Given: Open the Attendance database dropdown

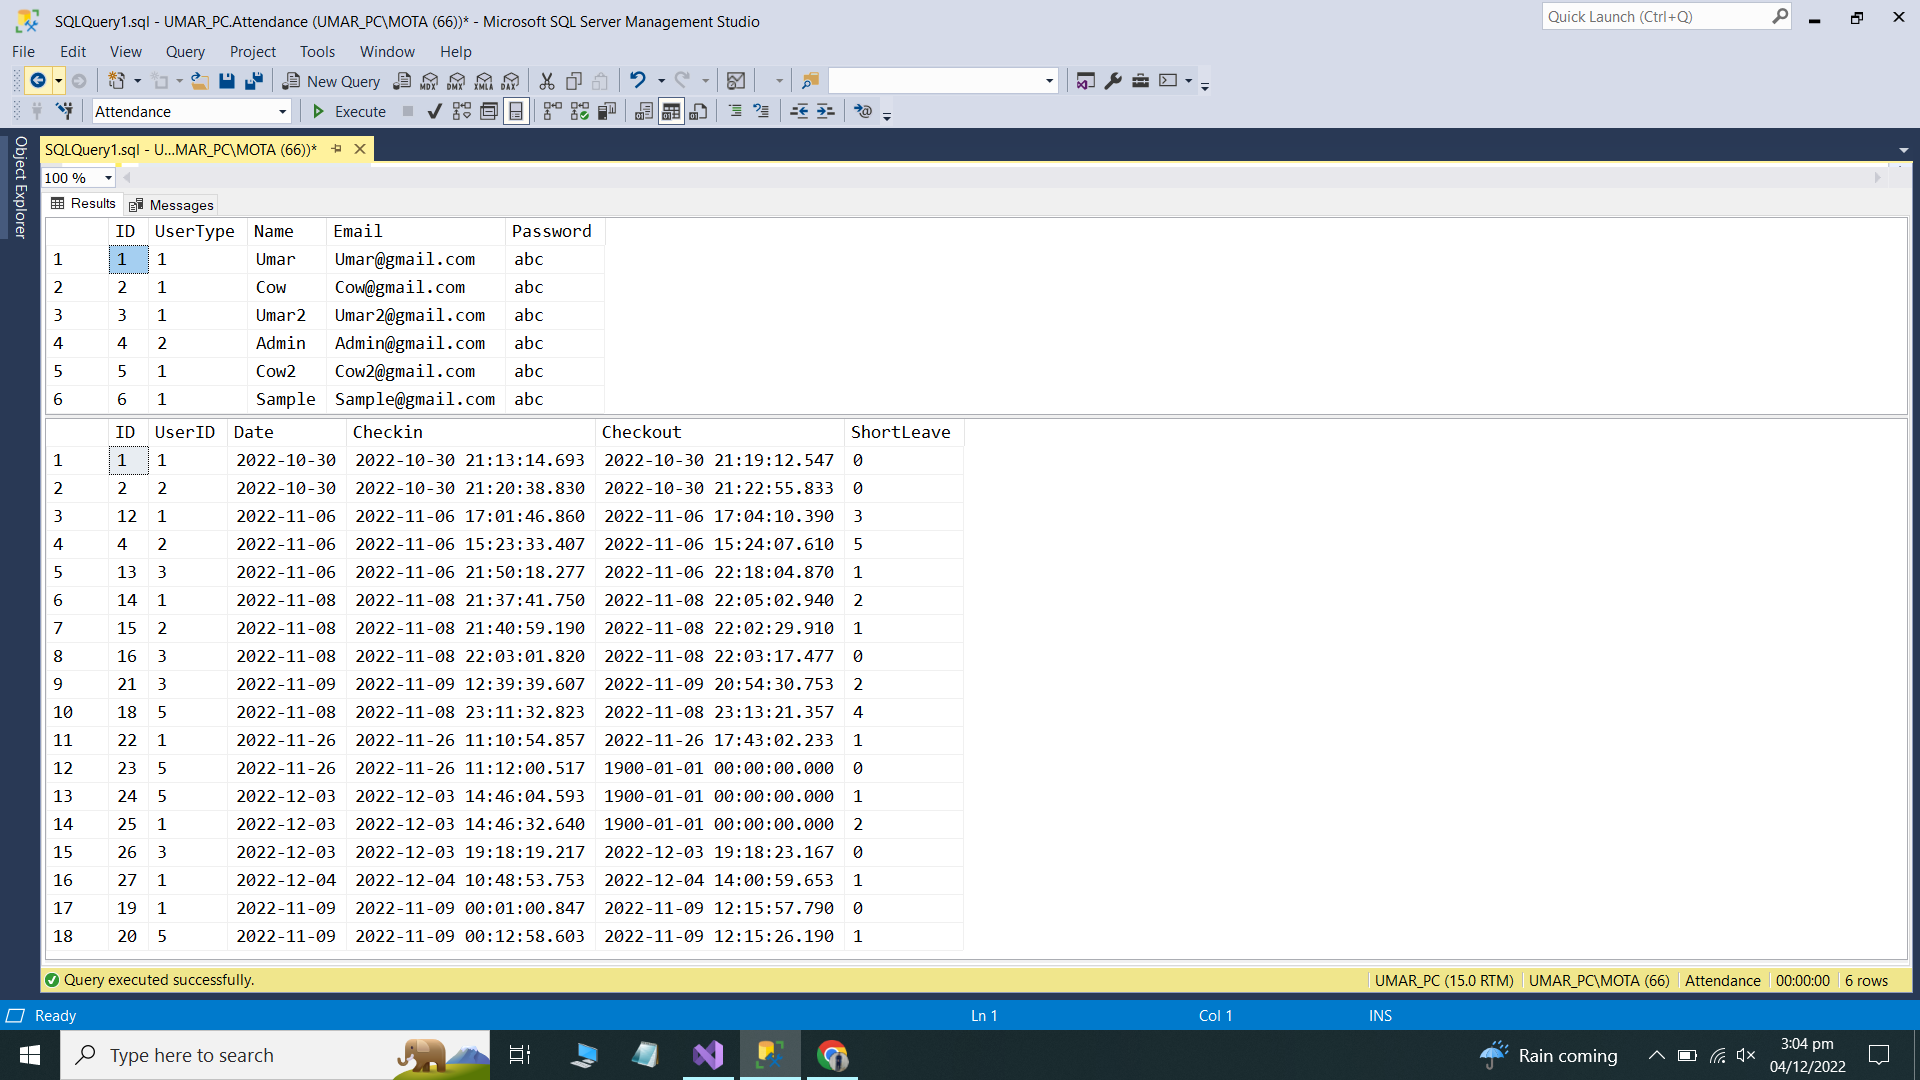Looking at the screenshot, I should point(283,111).
